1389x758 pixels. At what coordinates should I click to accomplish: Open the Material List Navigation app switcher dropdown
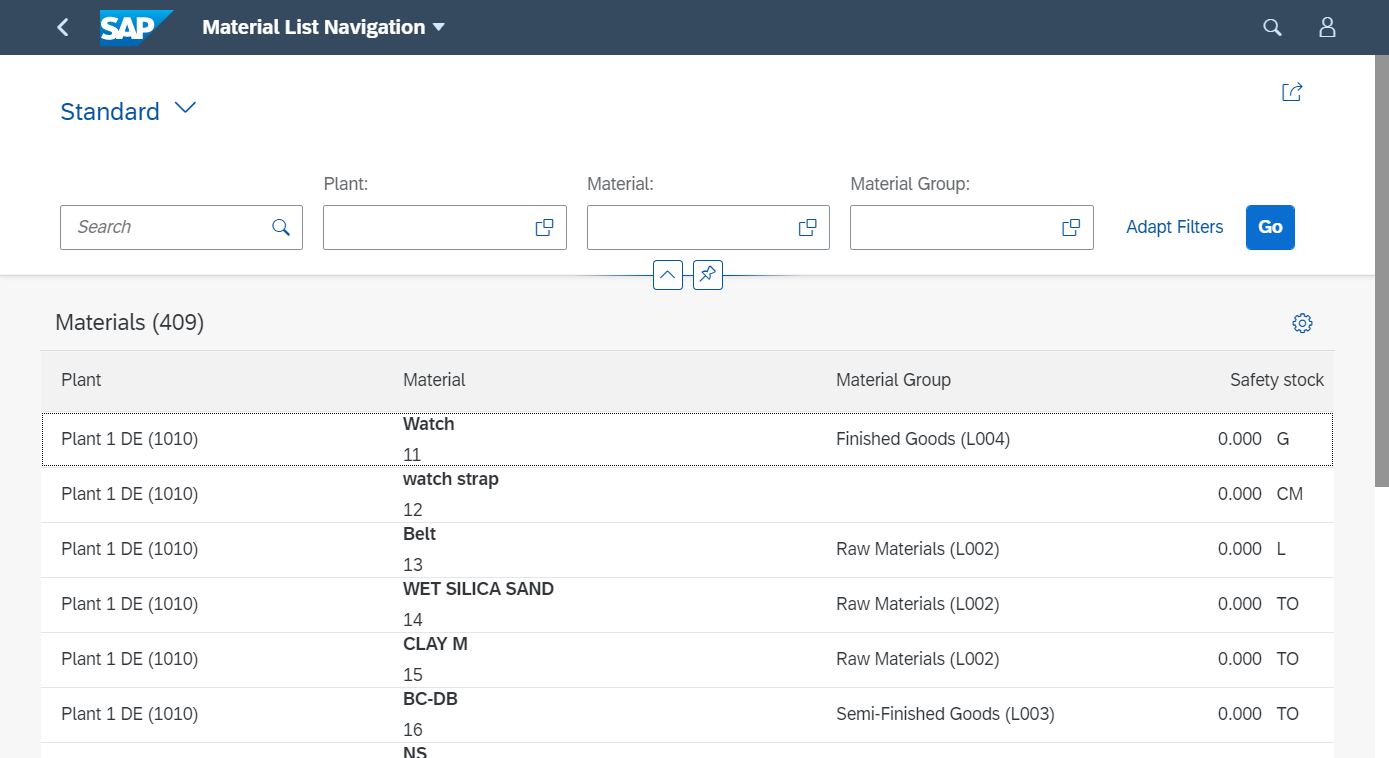323,27
